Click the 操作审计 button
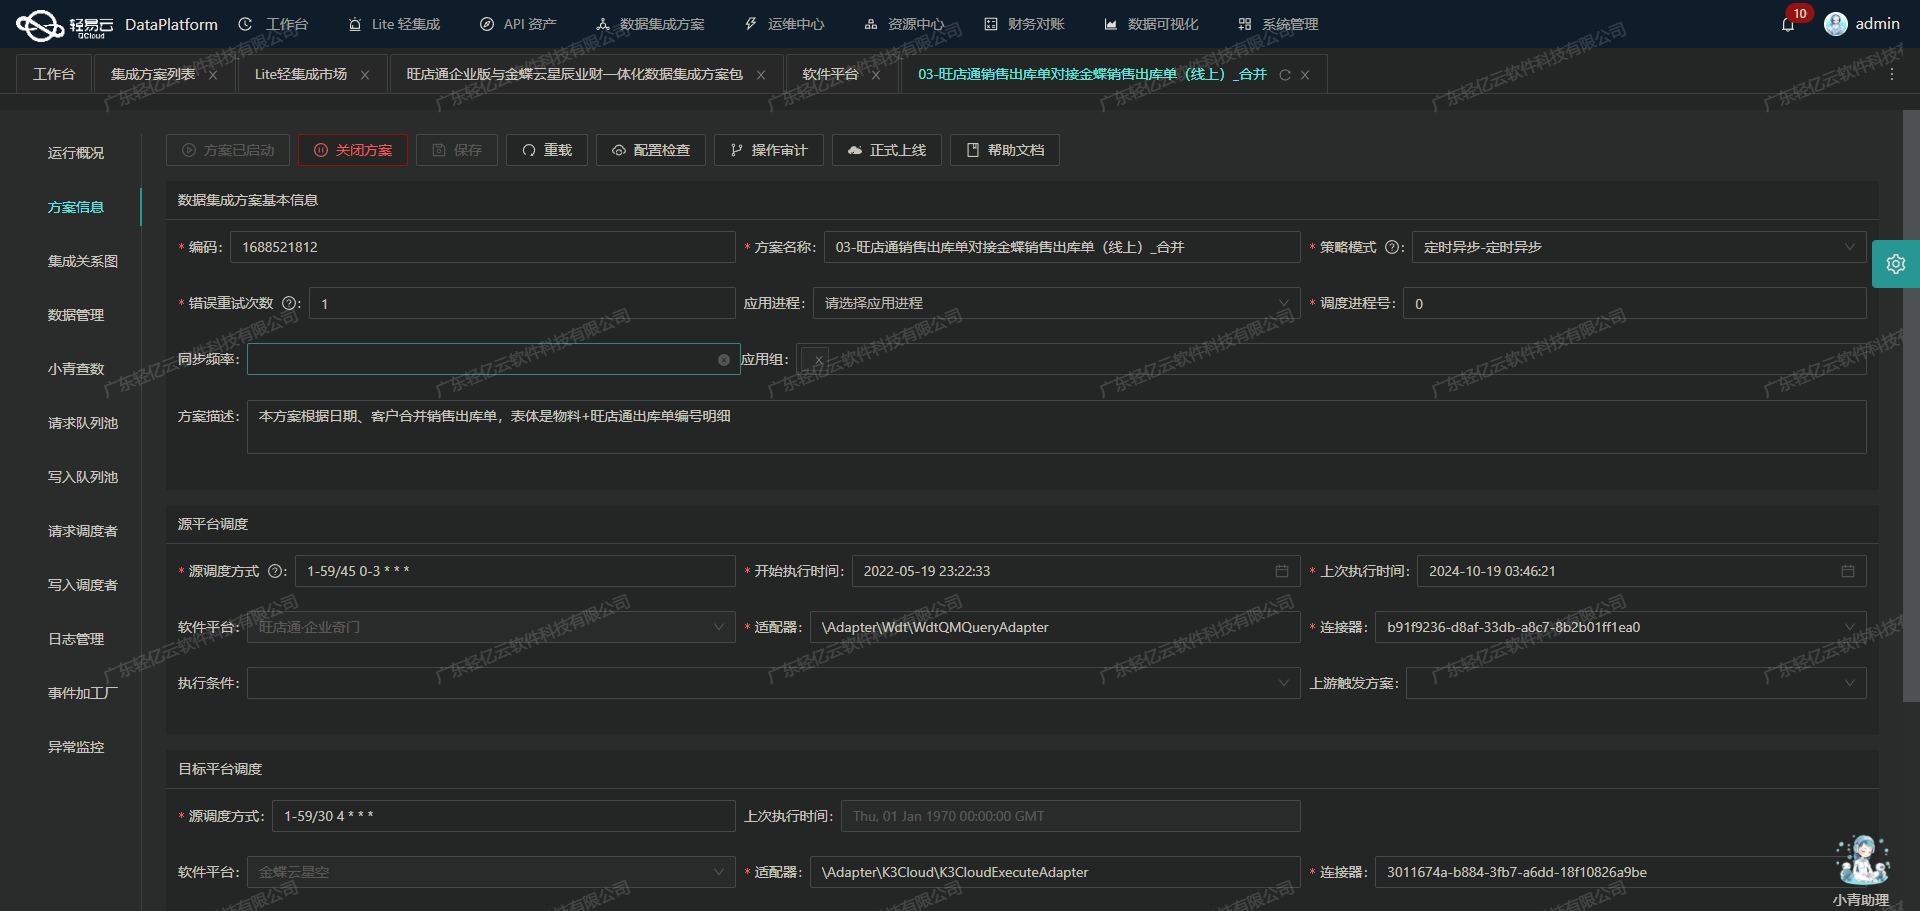 (x=769, y=150)
